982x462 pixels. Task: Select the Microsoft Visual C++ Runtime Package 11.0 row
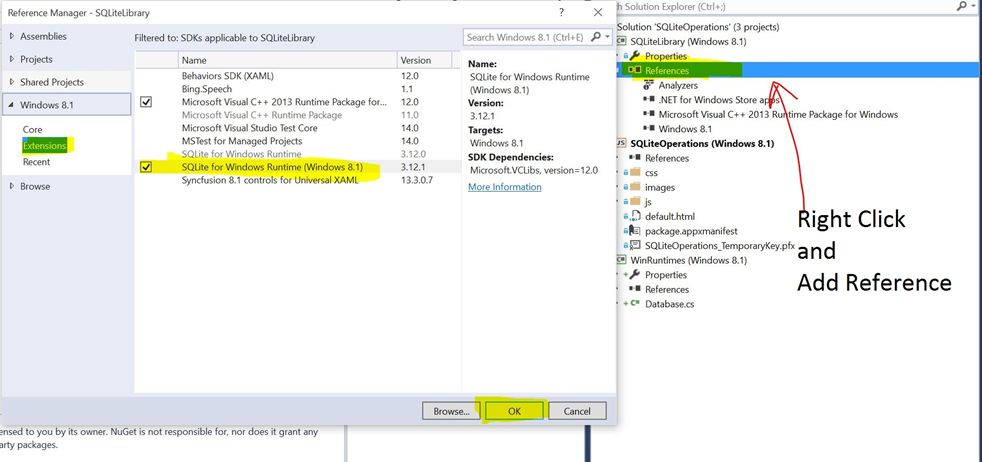(297, 115)
